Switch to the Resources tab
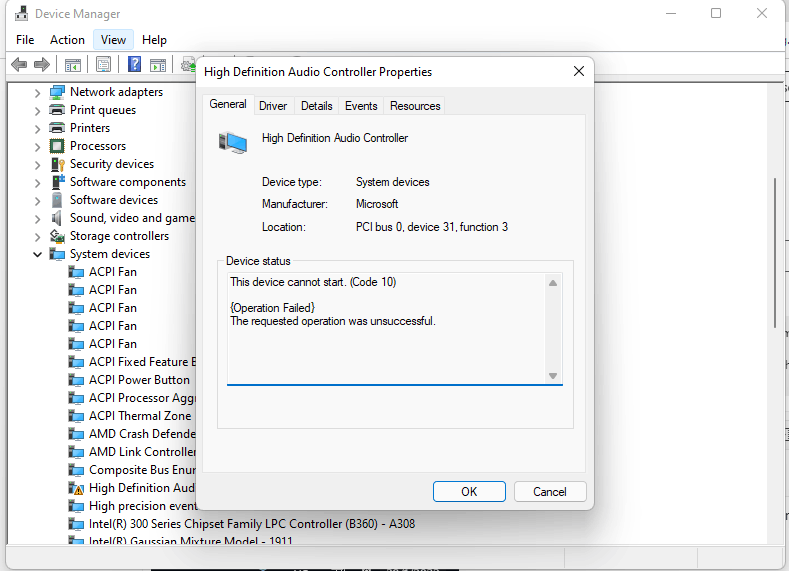This screenshot has width=789, height=571. click(415, 106)
